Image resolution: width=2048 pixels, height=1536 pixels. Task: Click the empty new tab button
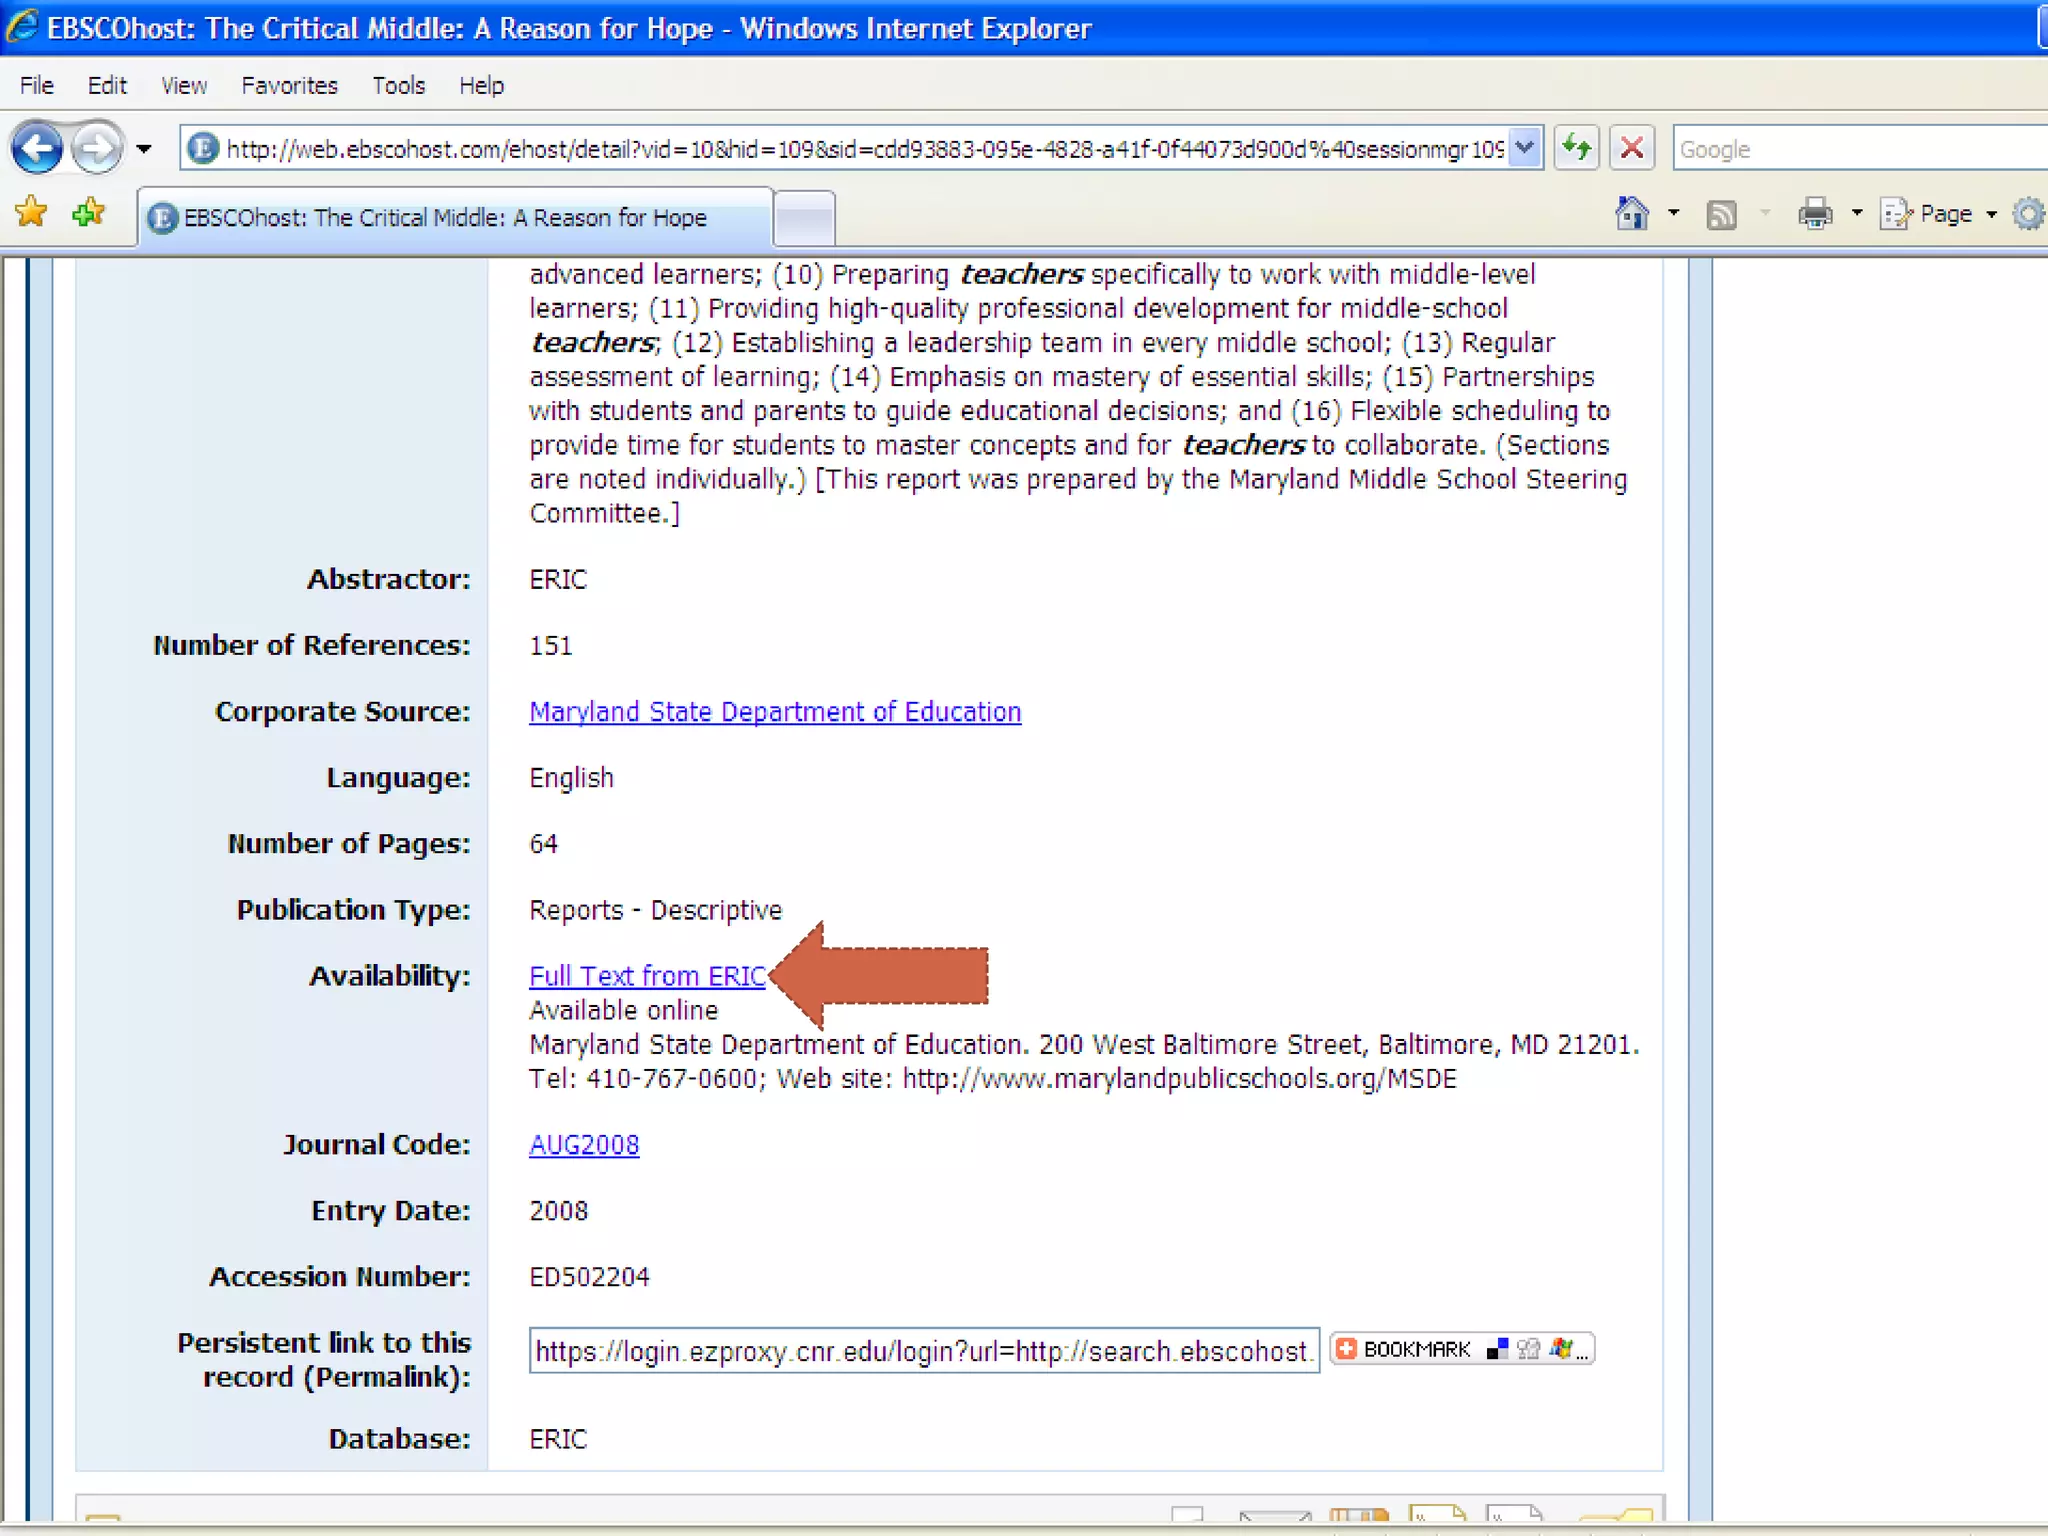pyautogui.click(x=804, y=217)
